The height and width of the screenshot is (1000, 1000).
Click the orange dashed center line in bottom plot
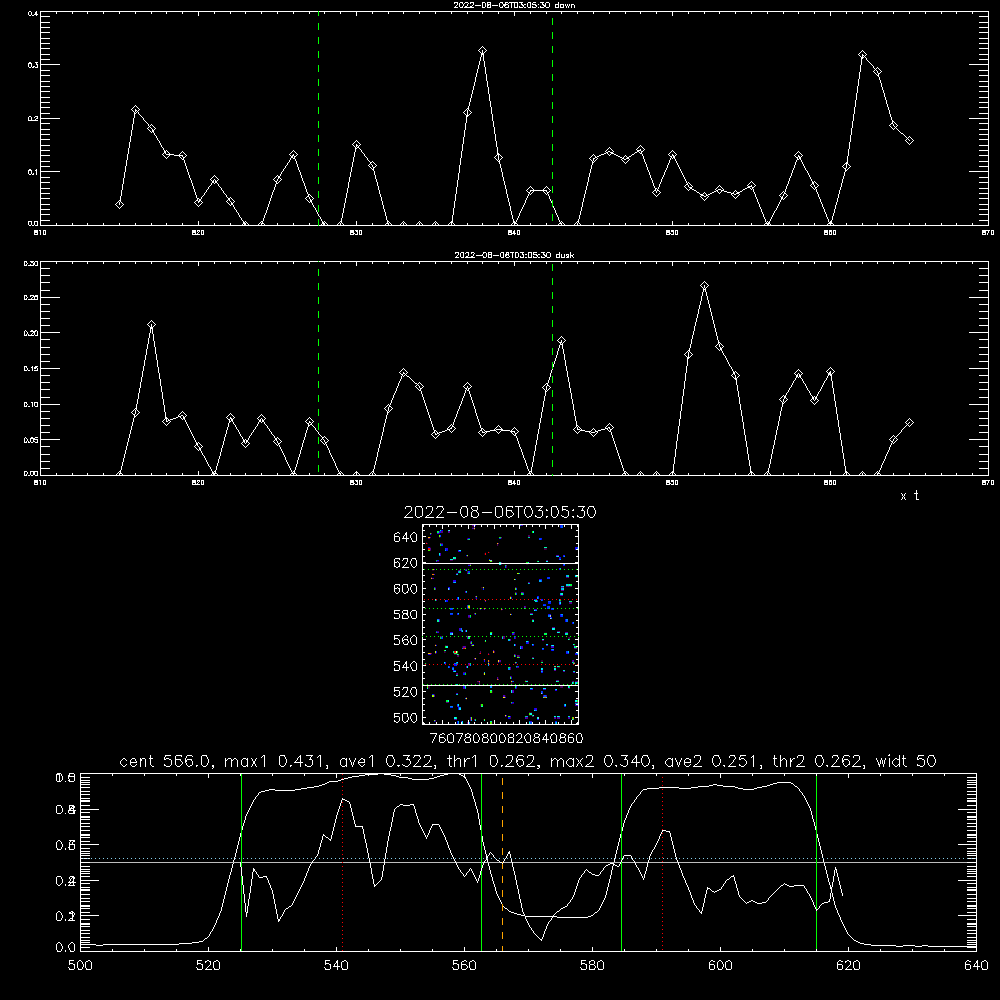(503, 862)
